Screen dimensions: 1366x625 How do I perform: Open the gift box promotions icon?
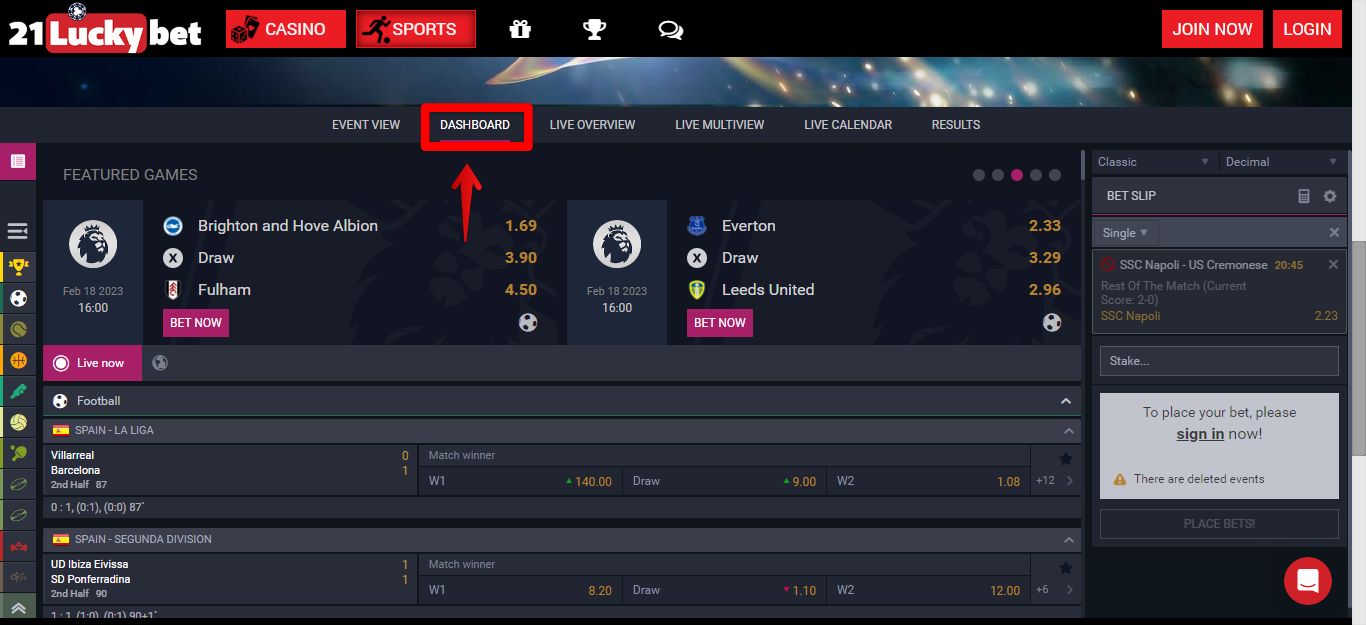coord(520,29)
